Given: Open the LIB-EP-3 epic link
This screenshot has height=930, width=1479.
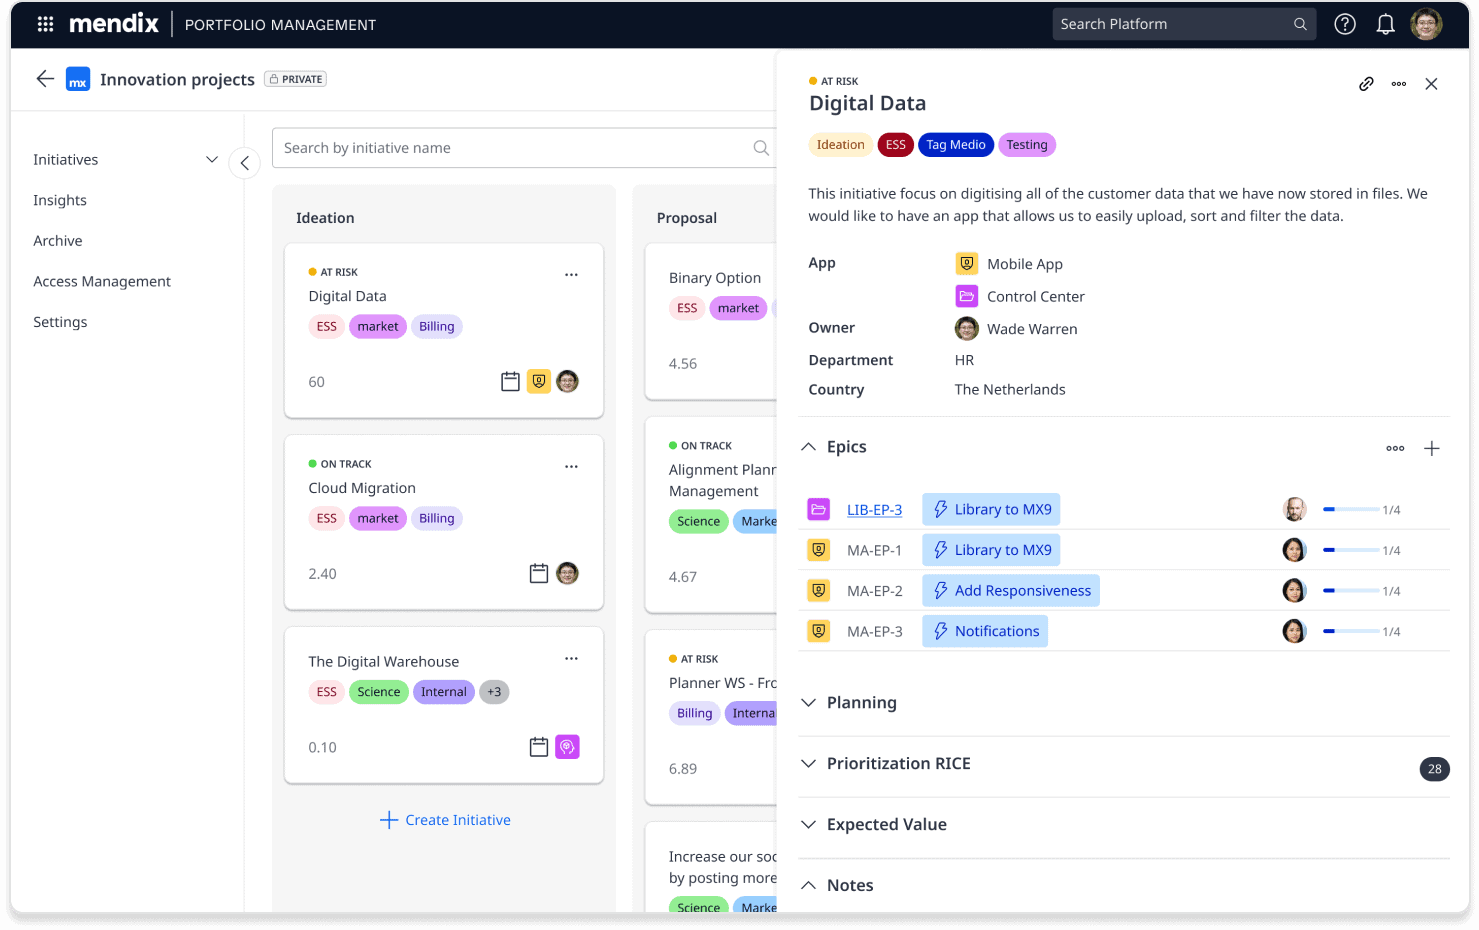Looking at the screenshot, I should (x=874, y=510).
